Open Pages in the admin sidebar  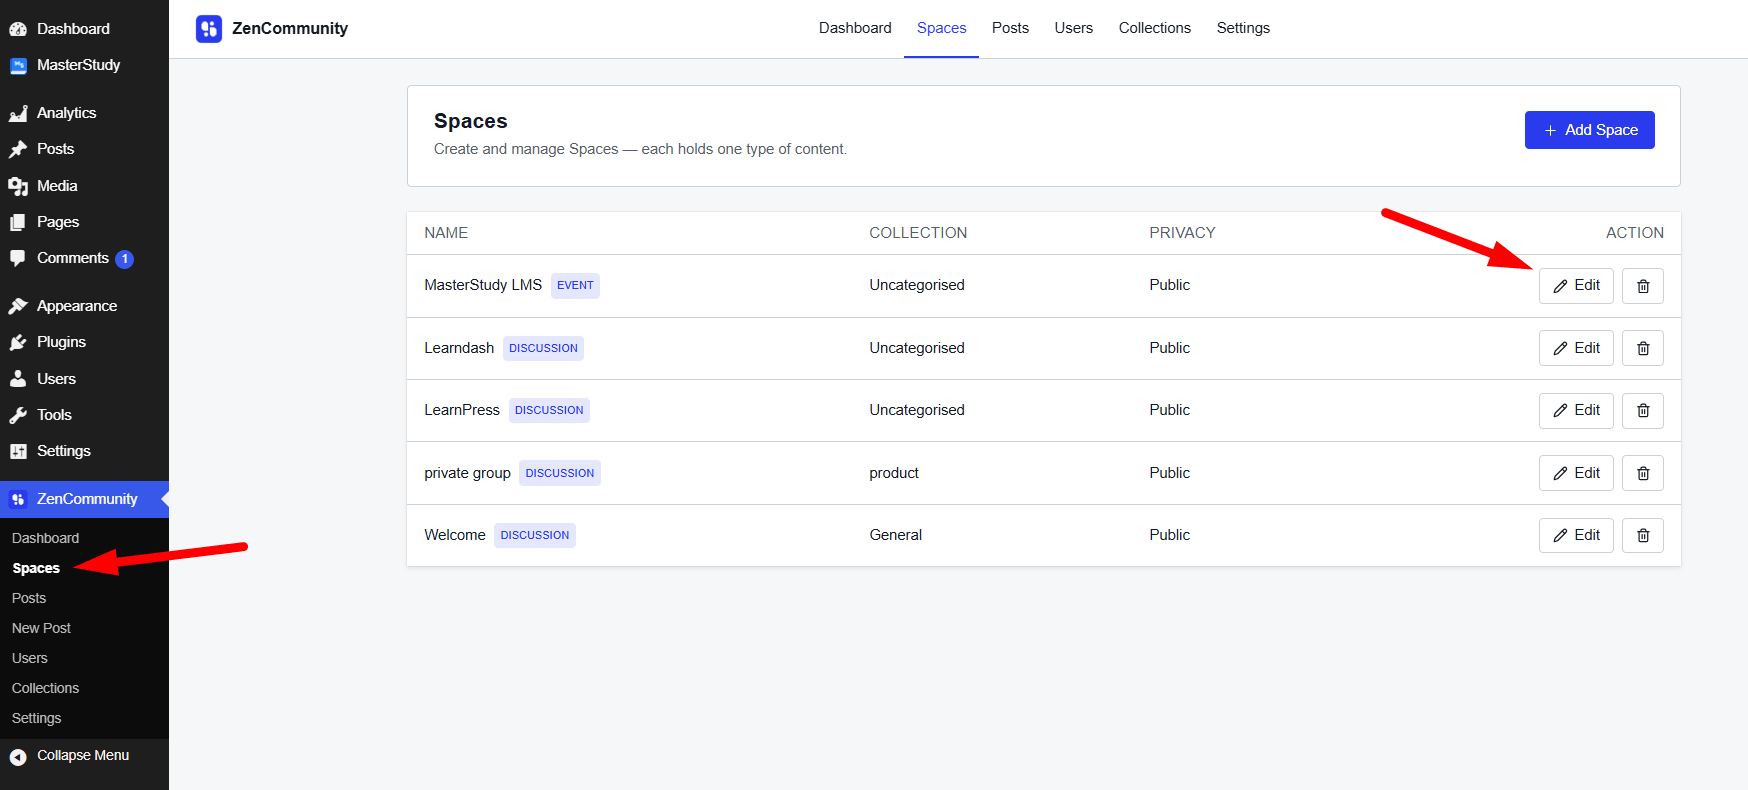pyautogui.click(x=84, y=222)
